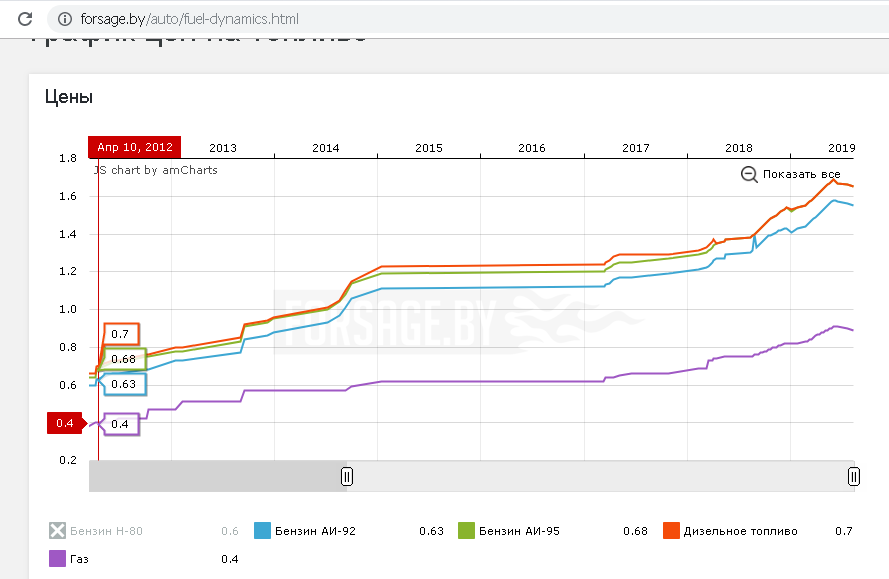Click the right grip handle of chart scrollbar
This screenshot has height=579, width=889.
853,476
